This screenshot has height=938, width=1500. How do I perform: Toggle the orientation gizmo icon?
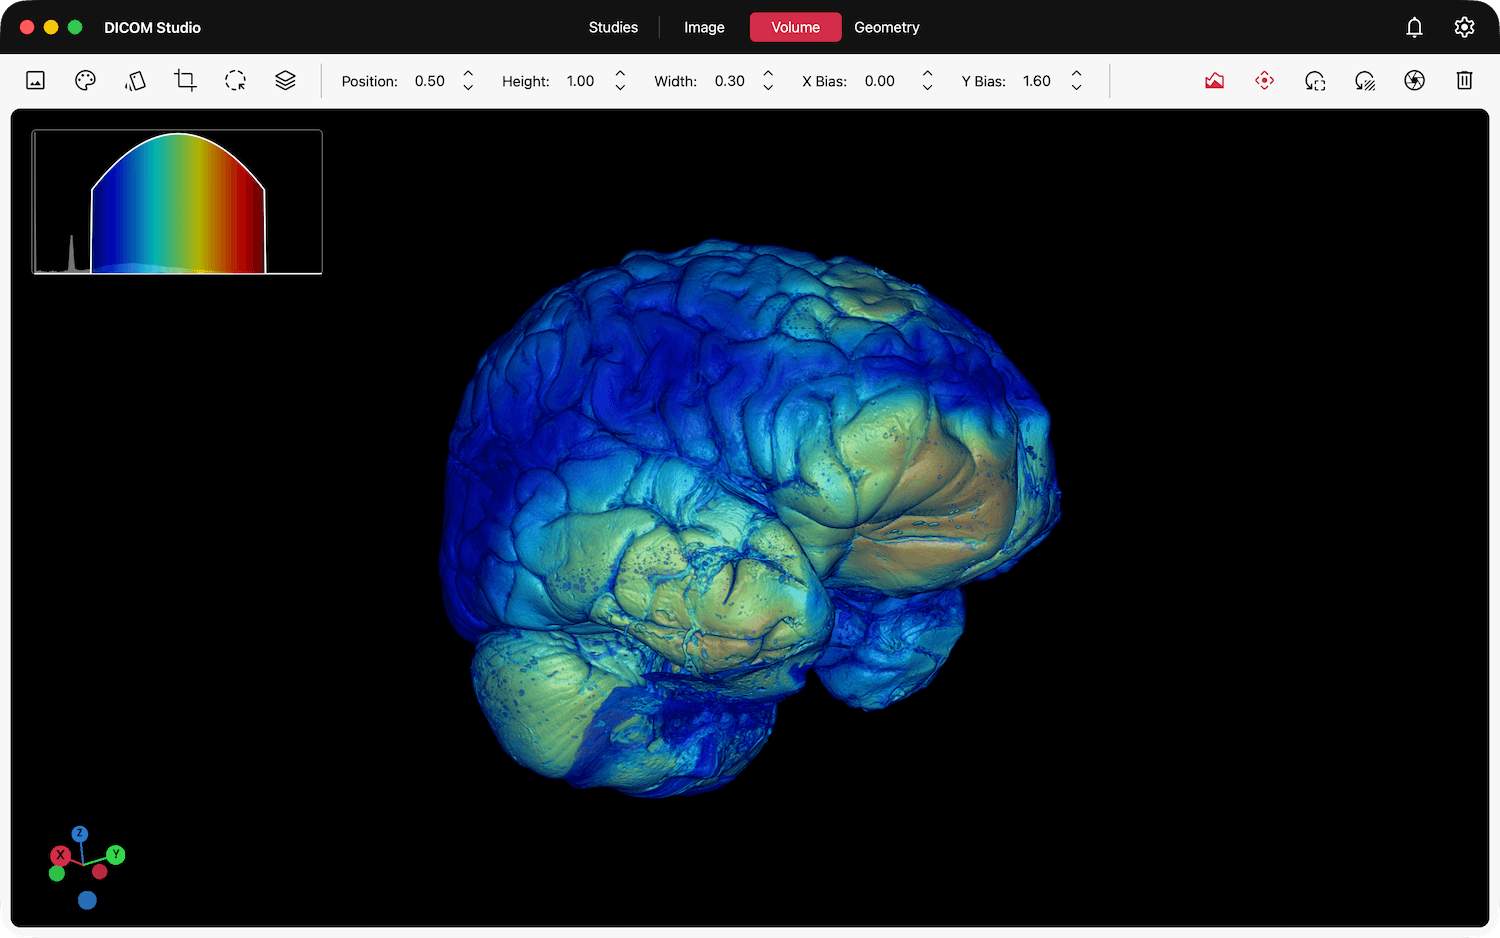point(1264,81)
